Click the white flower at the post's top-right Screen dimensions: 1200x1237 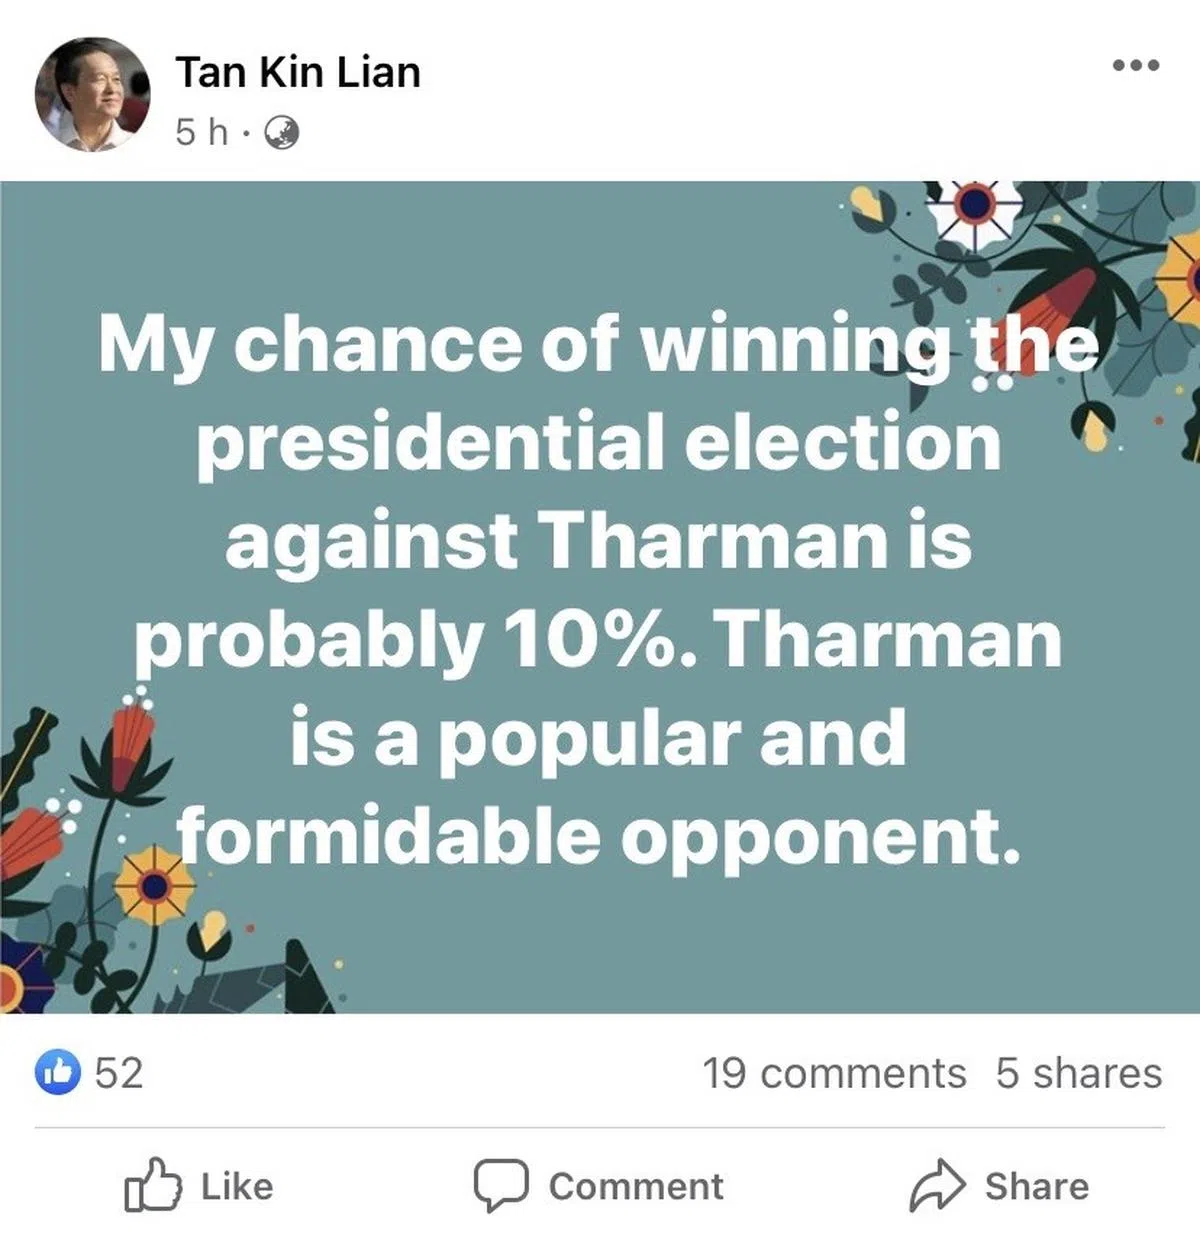point(973,207)
